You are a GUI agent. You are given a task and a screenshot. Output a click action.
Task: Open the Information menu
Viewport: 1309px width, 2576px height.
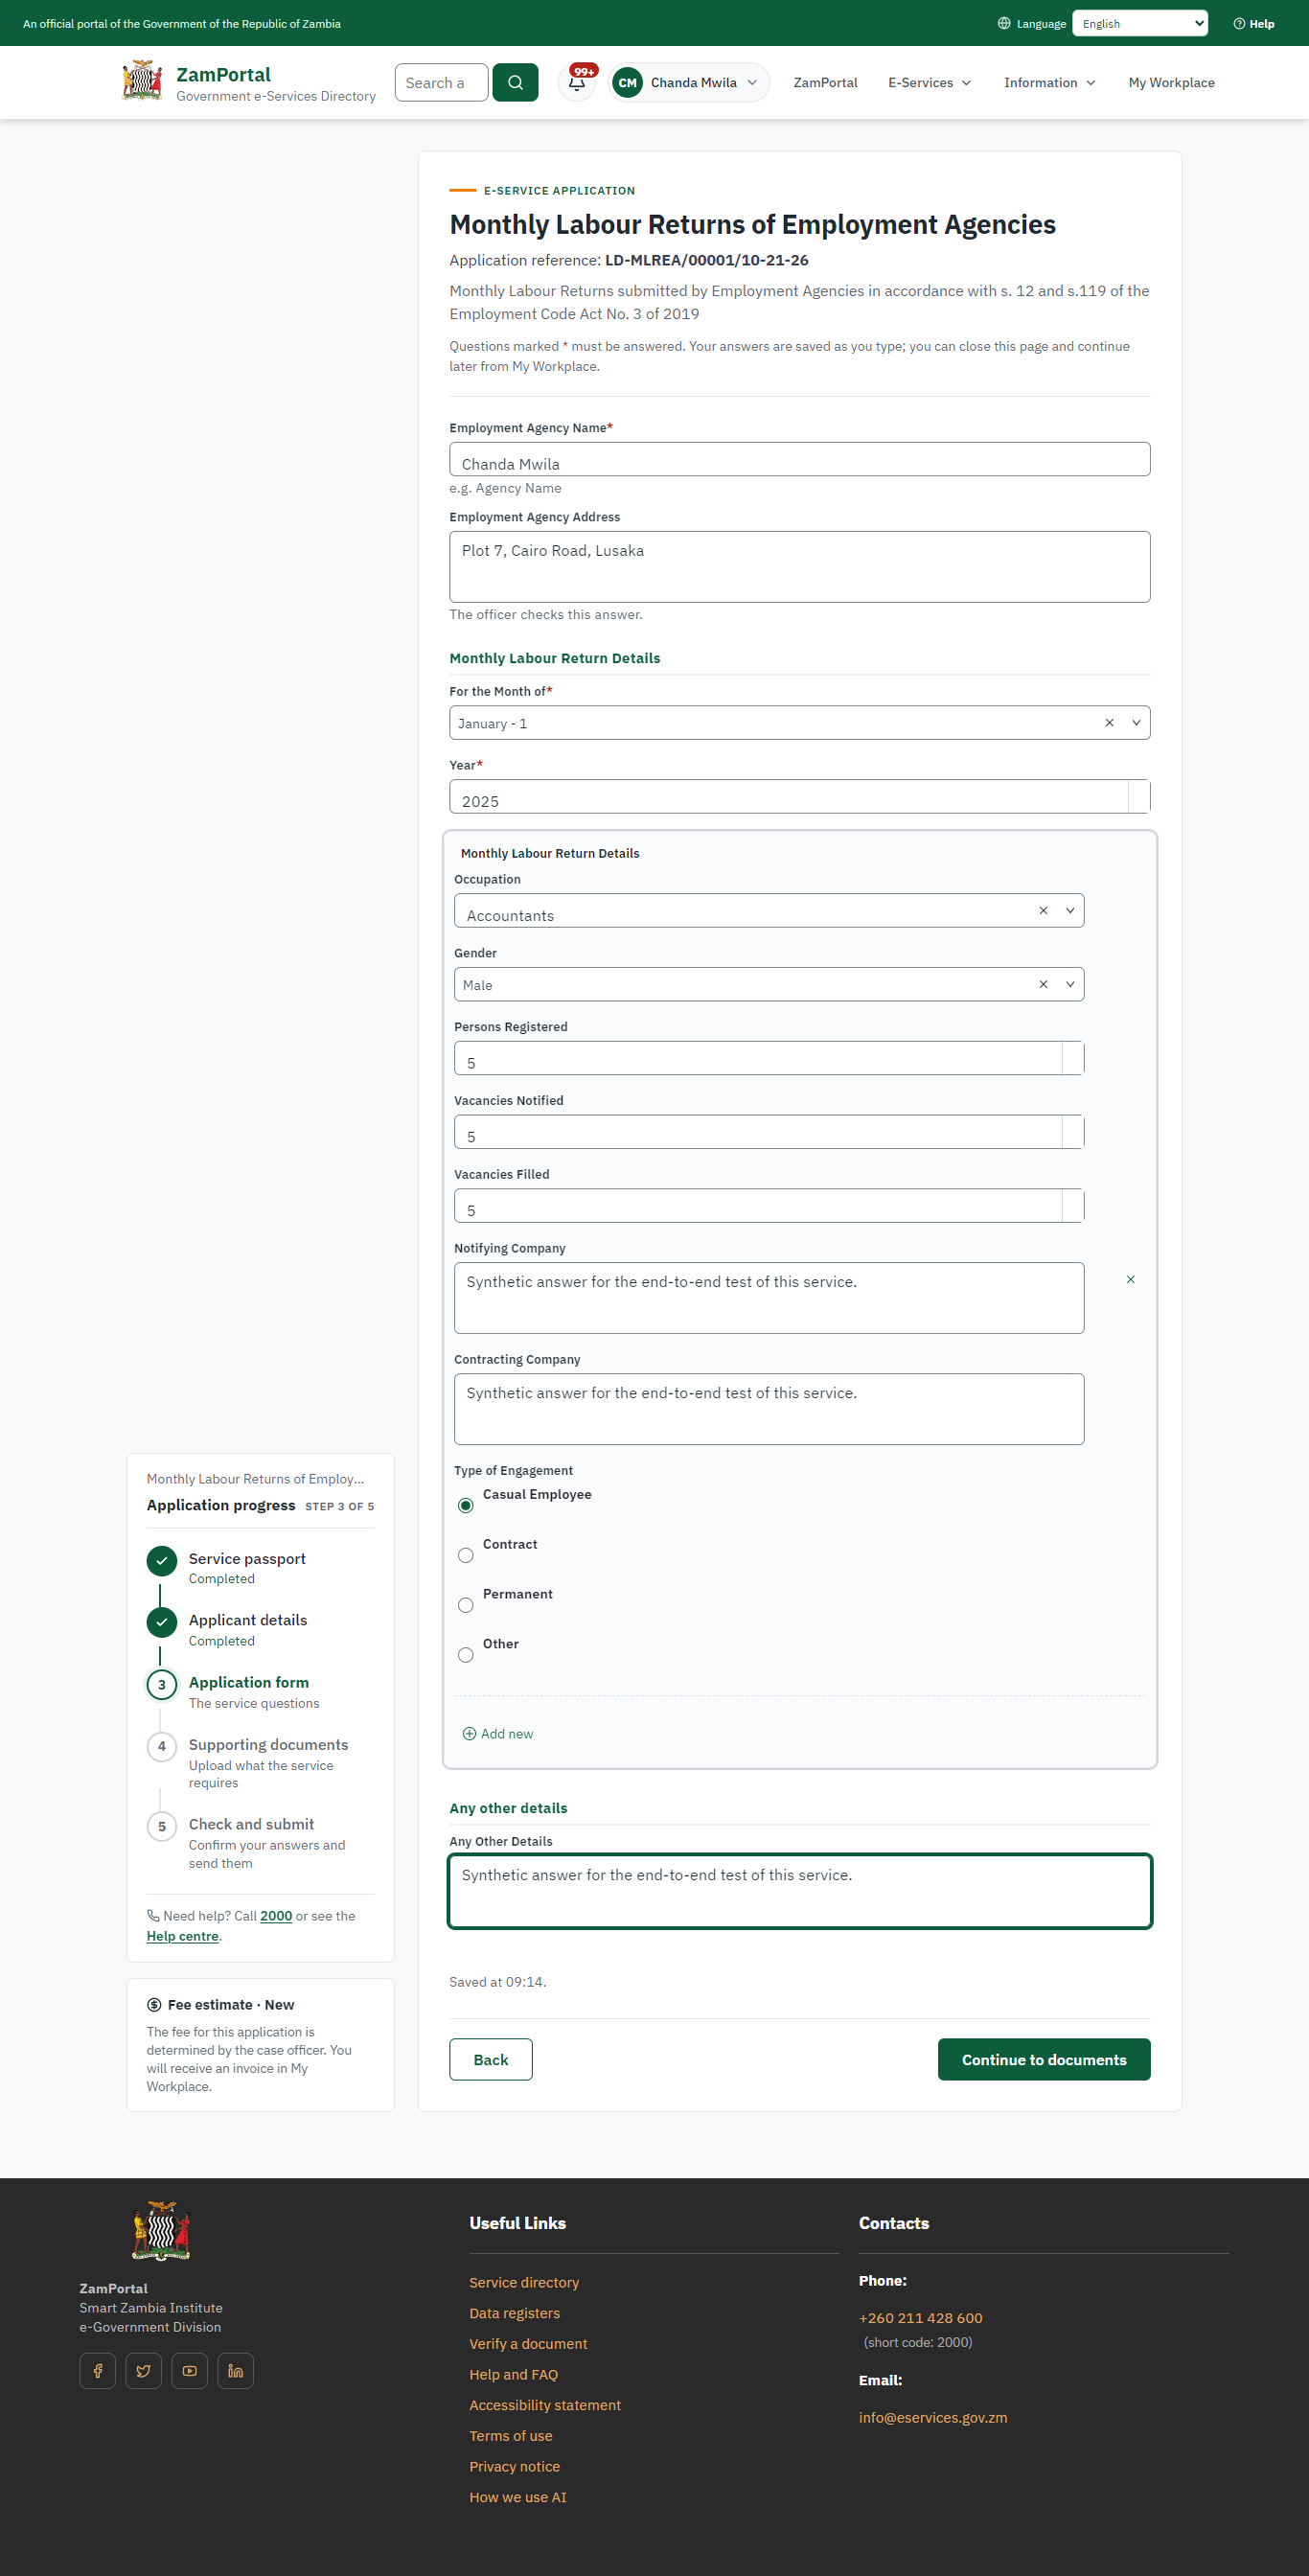(x=1049, y=83)
